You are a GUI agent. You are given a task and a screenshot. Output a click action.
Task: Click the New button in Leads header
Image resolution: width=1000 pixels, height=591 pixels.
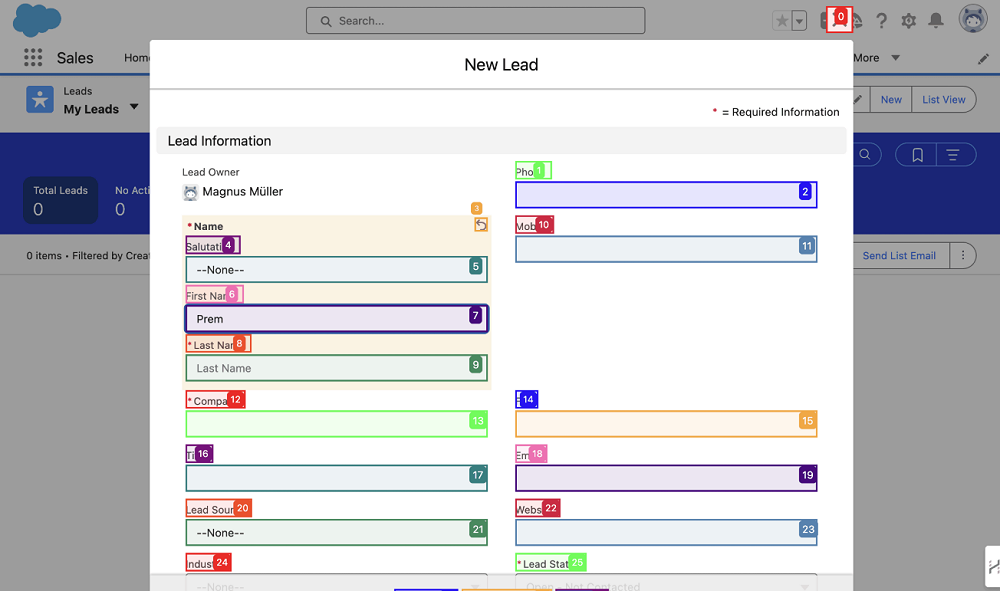click(x=891, y=99)
